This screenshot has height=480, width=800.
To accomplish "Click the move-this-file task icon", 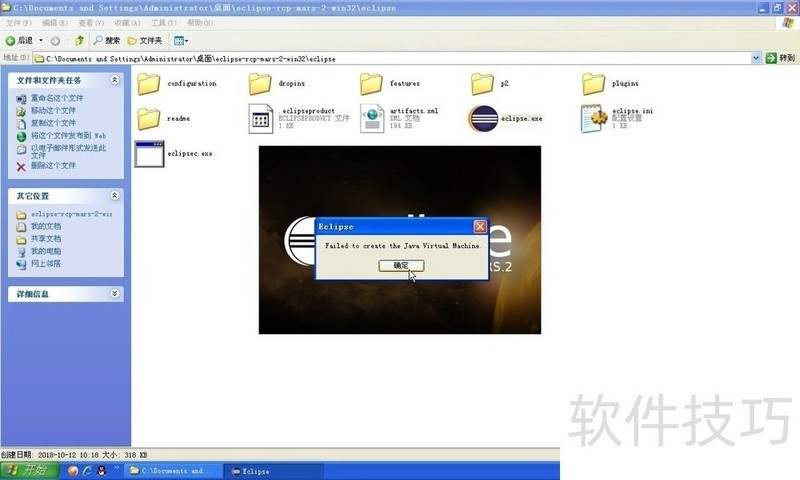I will (21, 111).
